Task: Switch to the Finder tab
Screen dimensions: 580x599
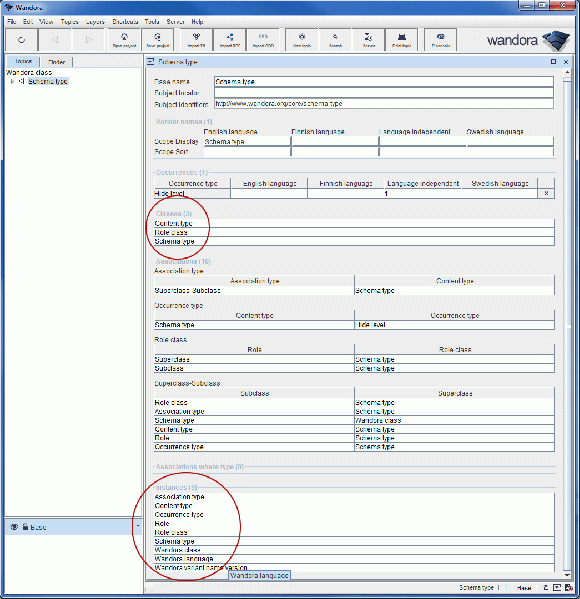Action: point(56,62)
